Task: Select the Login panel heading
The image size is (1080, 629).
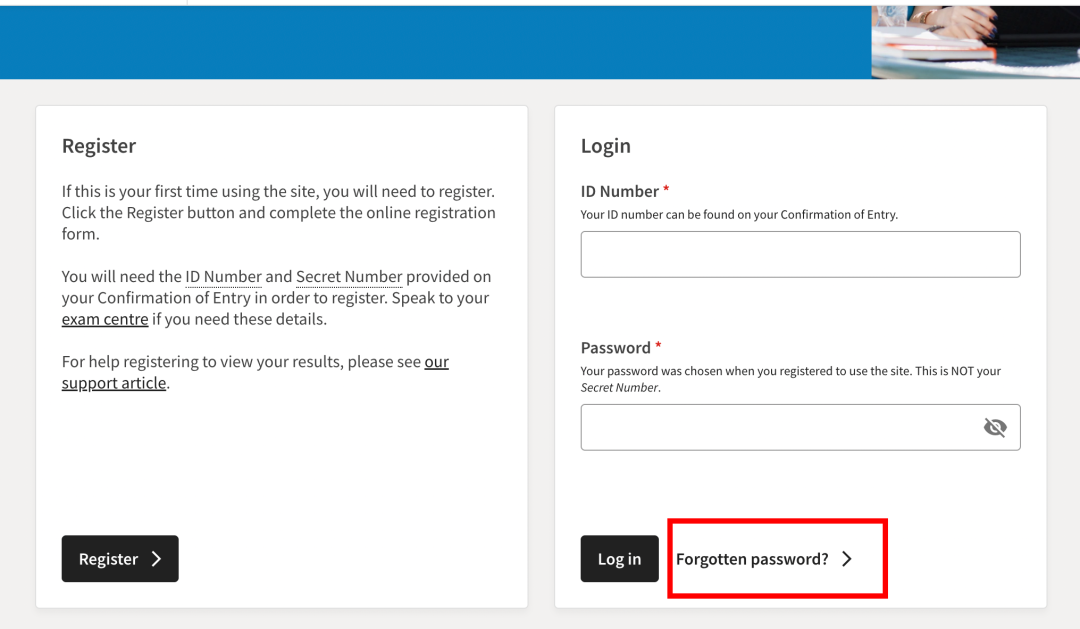Action: 605,146
